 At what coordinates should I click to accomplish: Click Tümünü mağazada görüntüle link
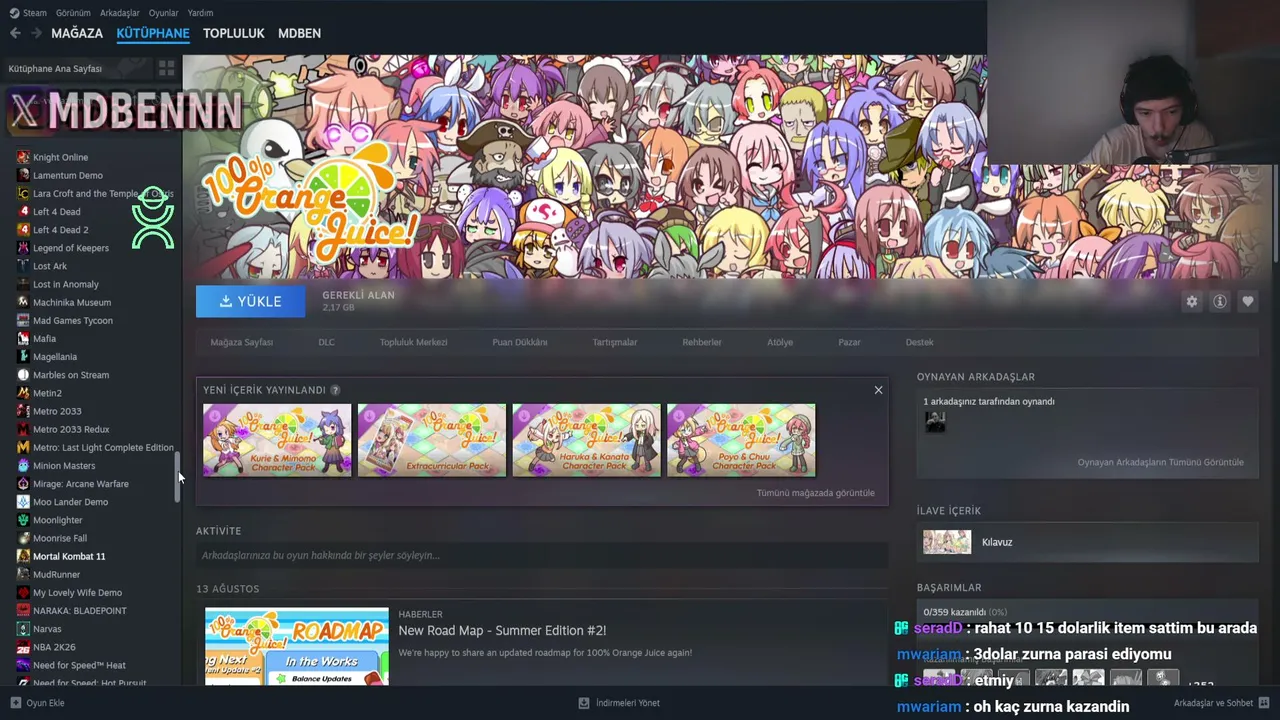[815, 493]
